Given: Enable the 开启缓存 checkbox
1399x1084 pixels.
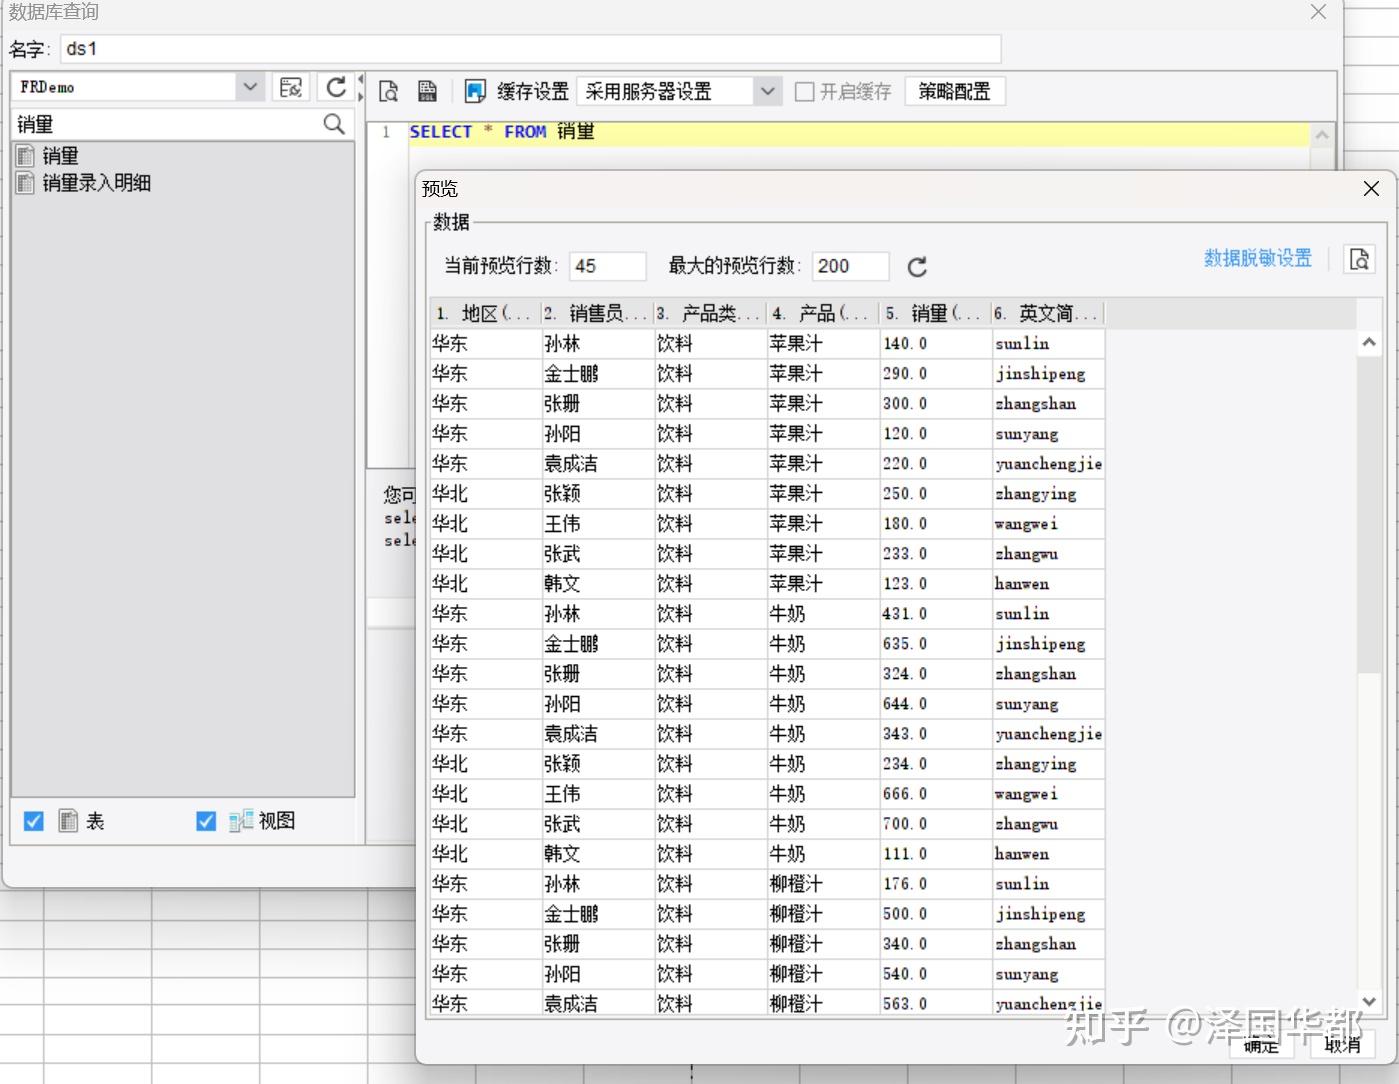Looking at the screenshot, I should click(805, 91).
